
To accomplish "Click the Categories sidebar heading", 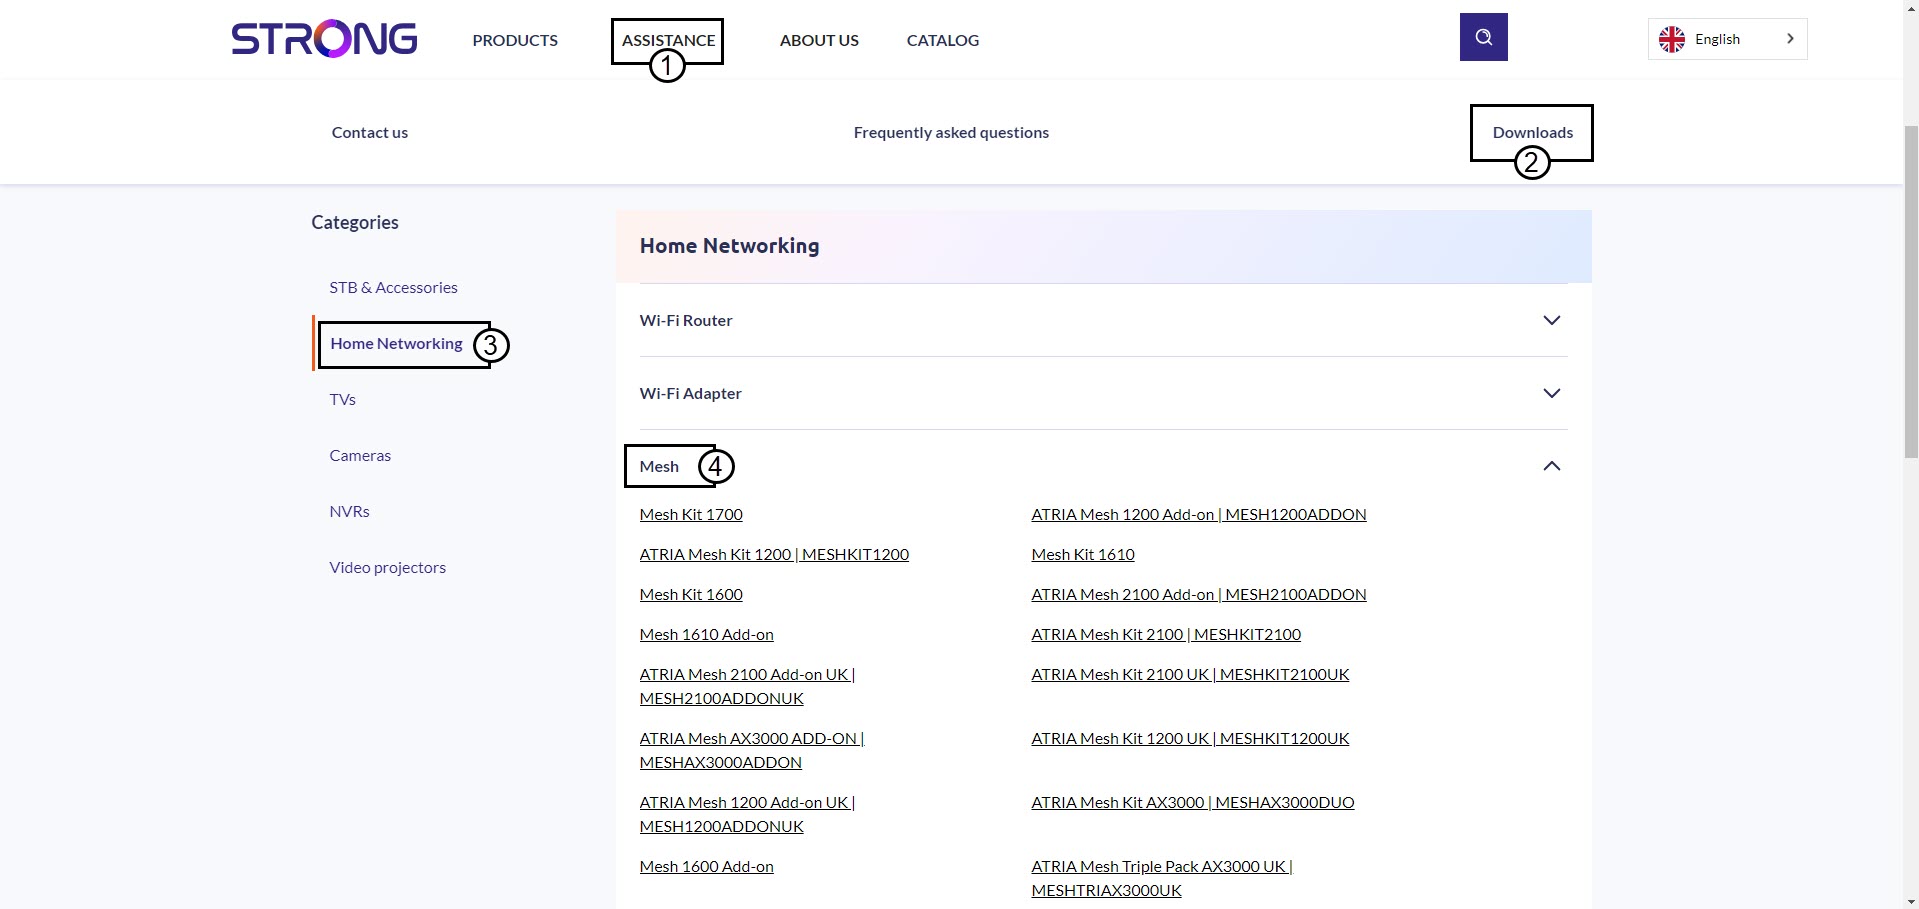I will coord(354,222).
